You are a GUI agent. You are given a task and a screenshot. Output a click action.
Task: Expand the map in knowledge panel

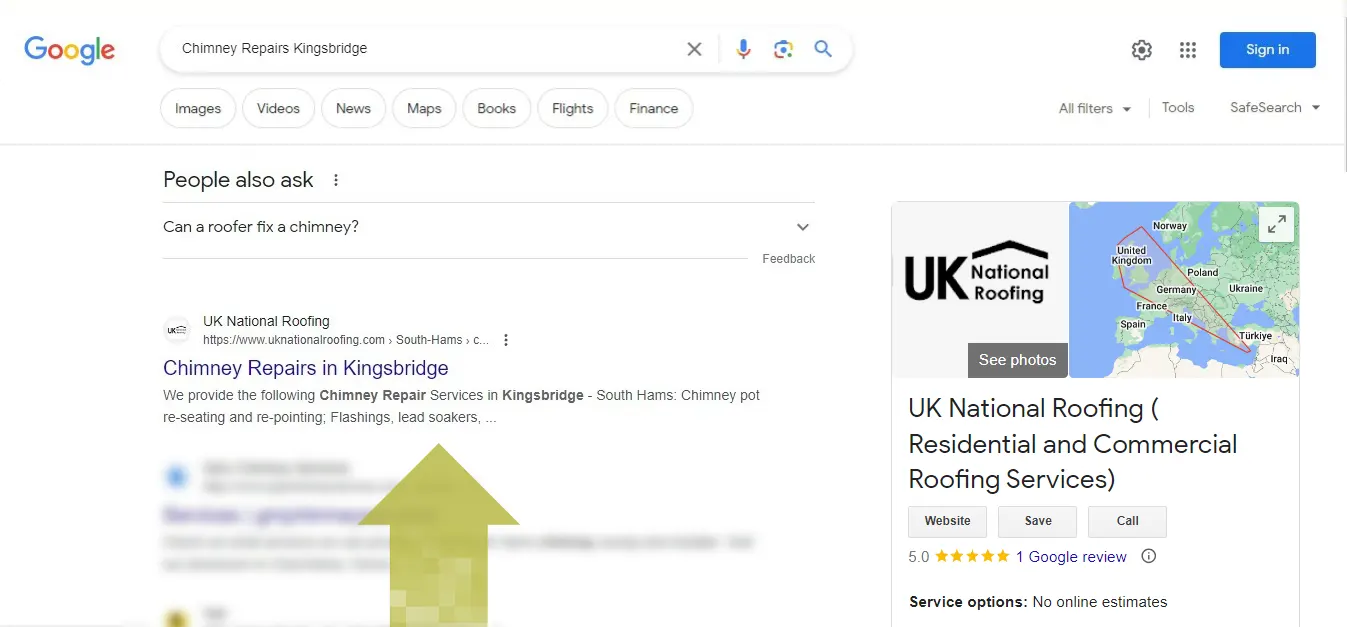coord(1277,225)
